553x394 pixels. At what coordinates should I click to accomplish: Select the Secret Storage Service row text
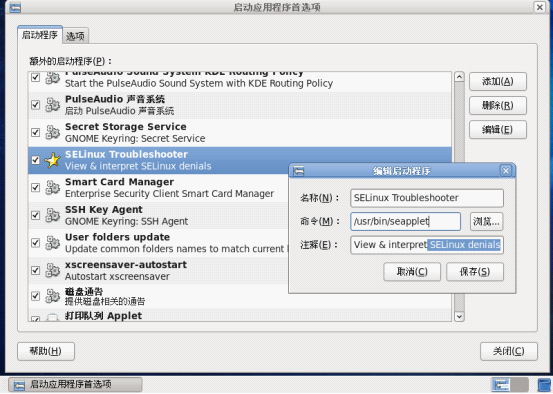point(135,132)
